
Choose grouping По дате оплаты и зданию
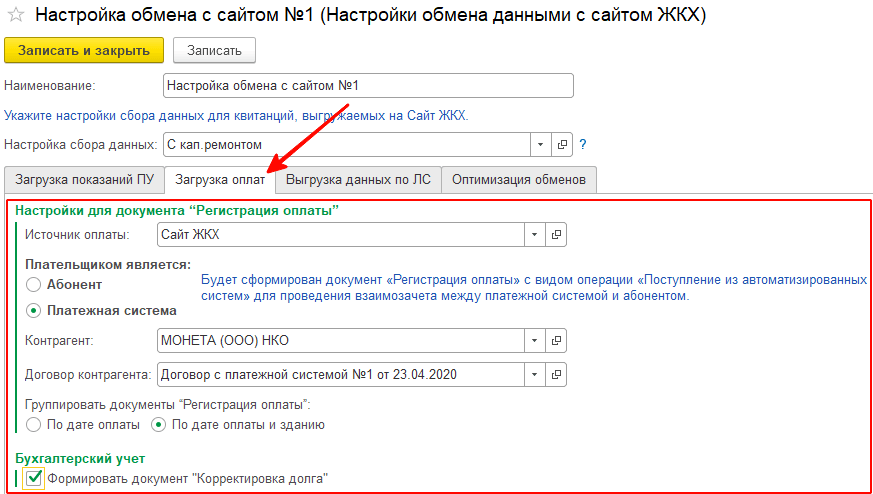[x=158, y=424]
